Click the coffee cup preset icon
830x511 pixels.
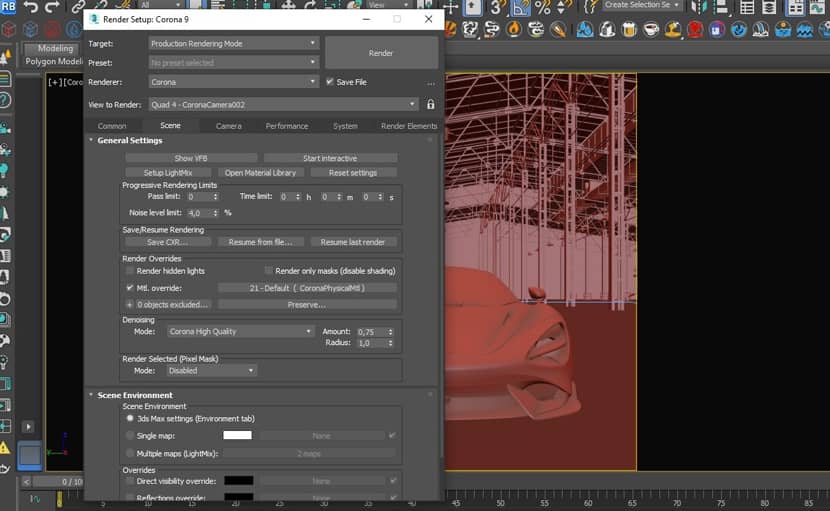tap(651, 30)
